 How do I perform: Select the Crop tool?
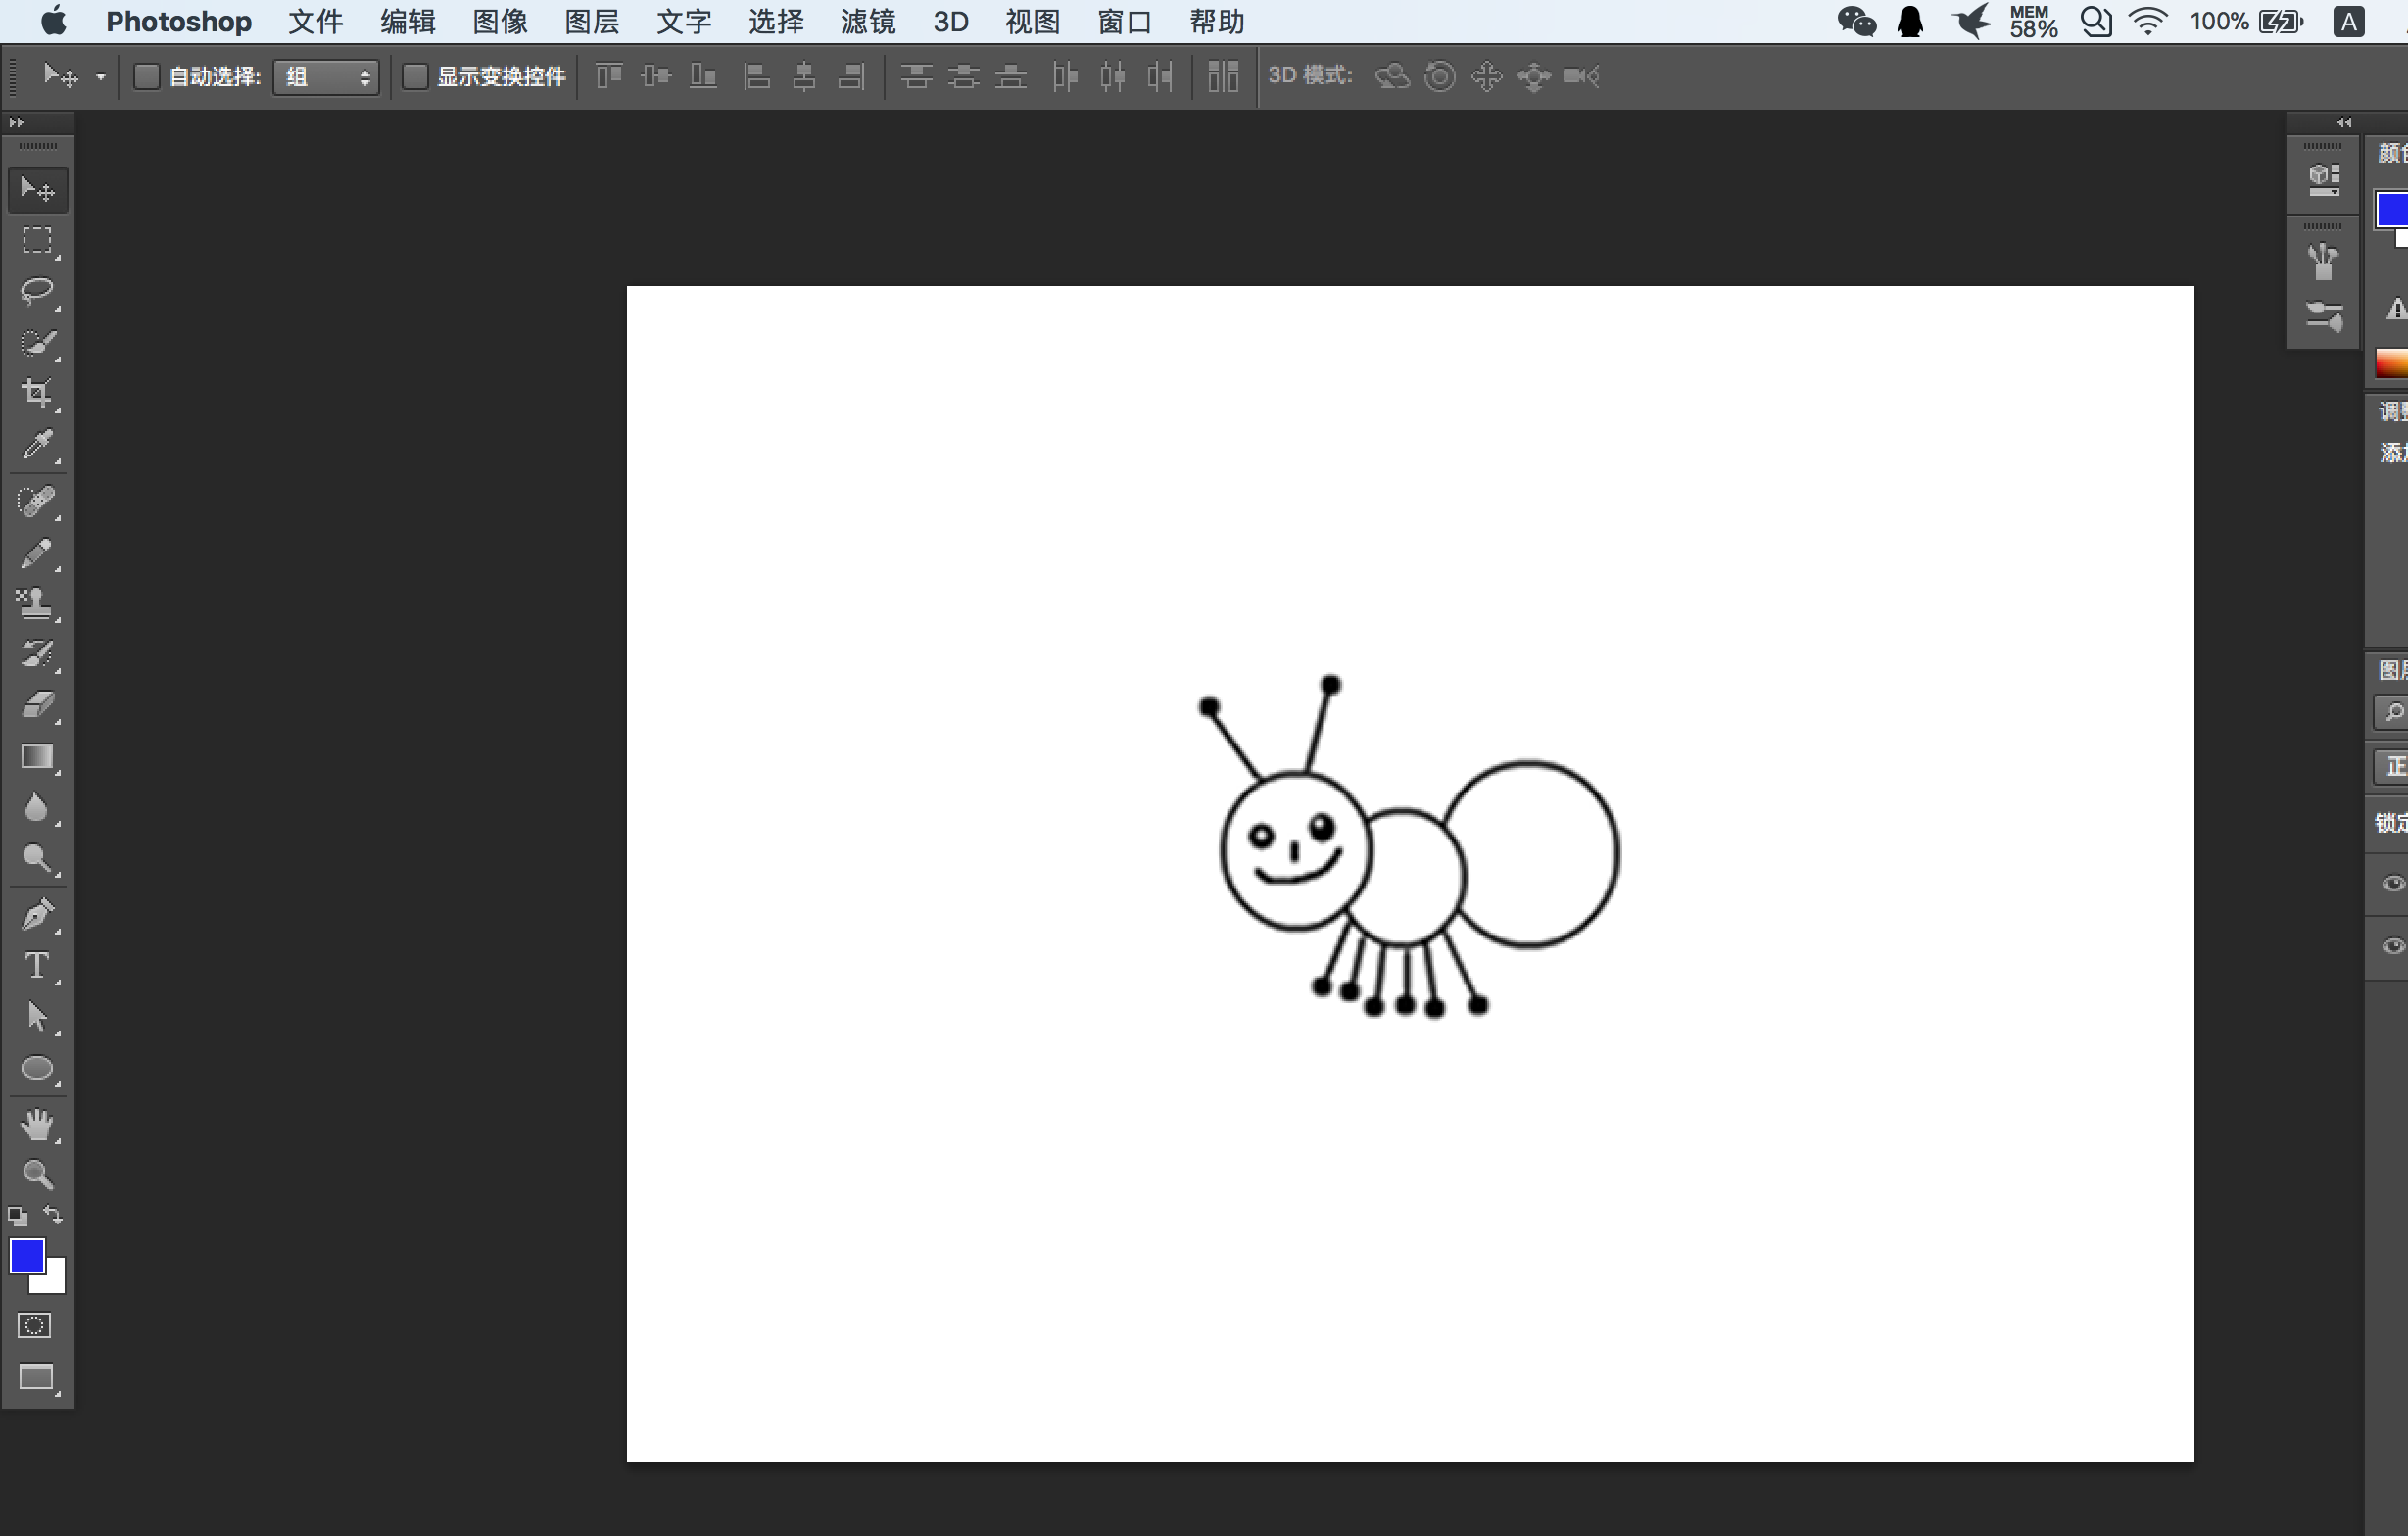pyautogui.click(x=38, y=393)
